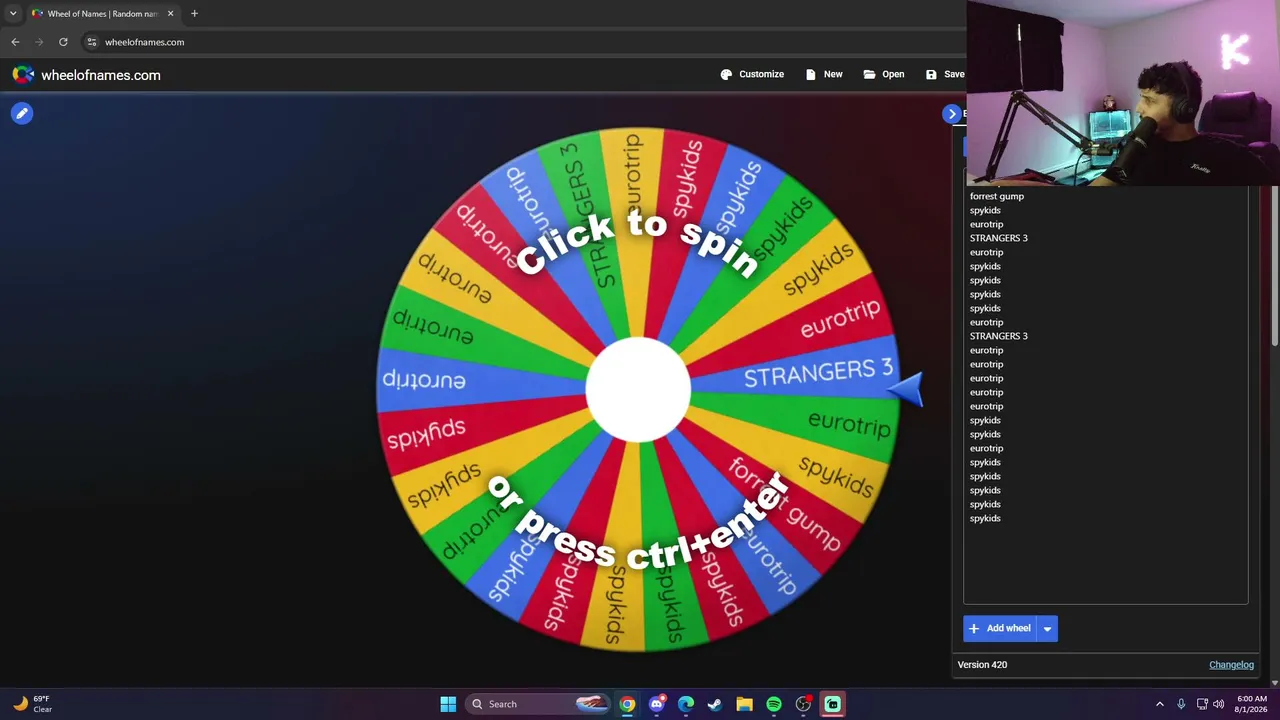
Task: Open a new browser tab
Action: [x=194, y=14]
